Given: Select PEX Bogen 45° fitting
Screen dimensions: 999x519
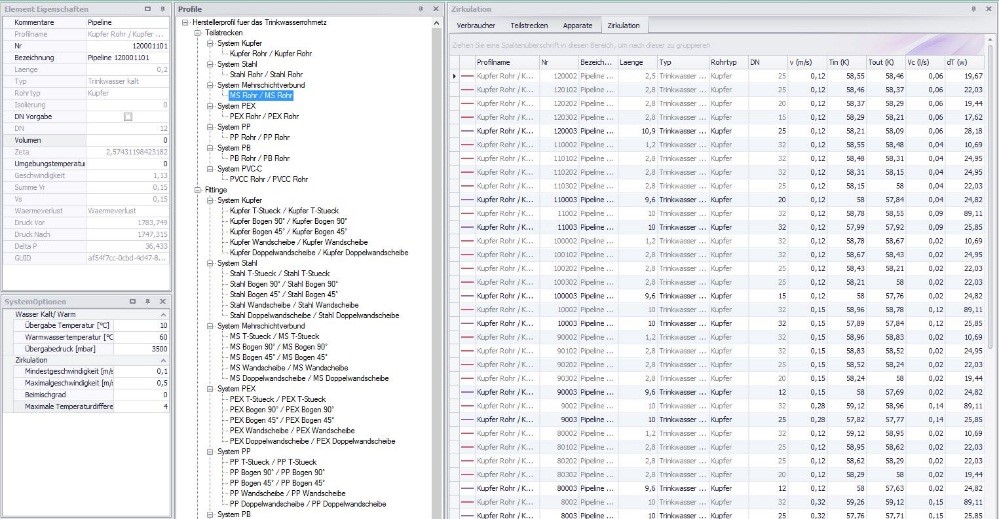Looking at the screenshot, I should point(282,420).
